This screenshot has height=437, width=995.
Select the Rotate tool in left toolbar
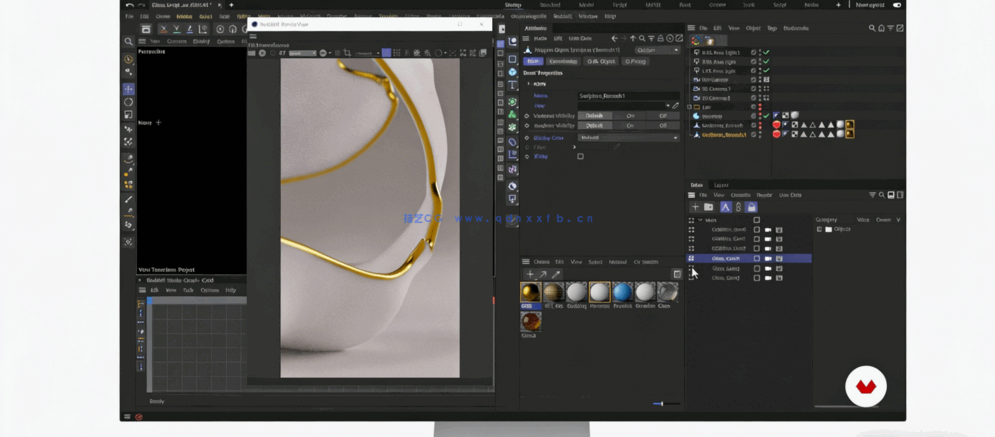click(x=129, y=102)
